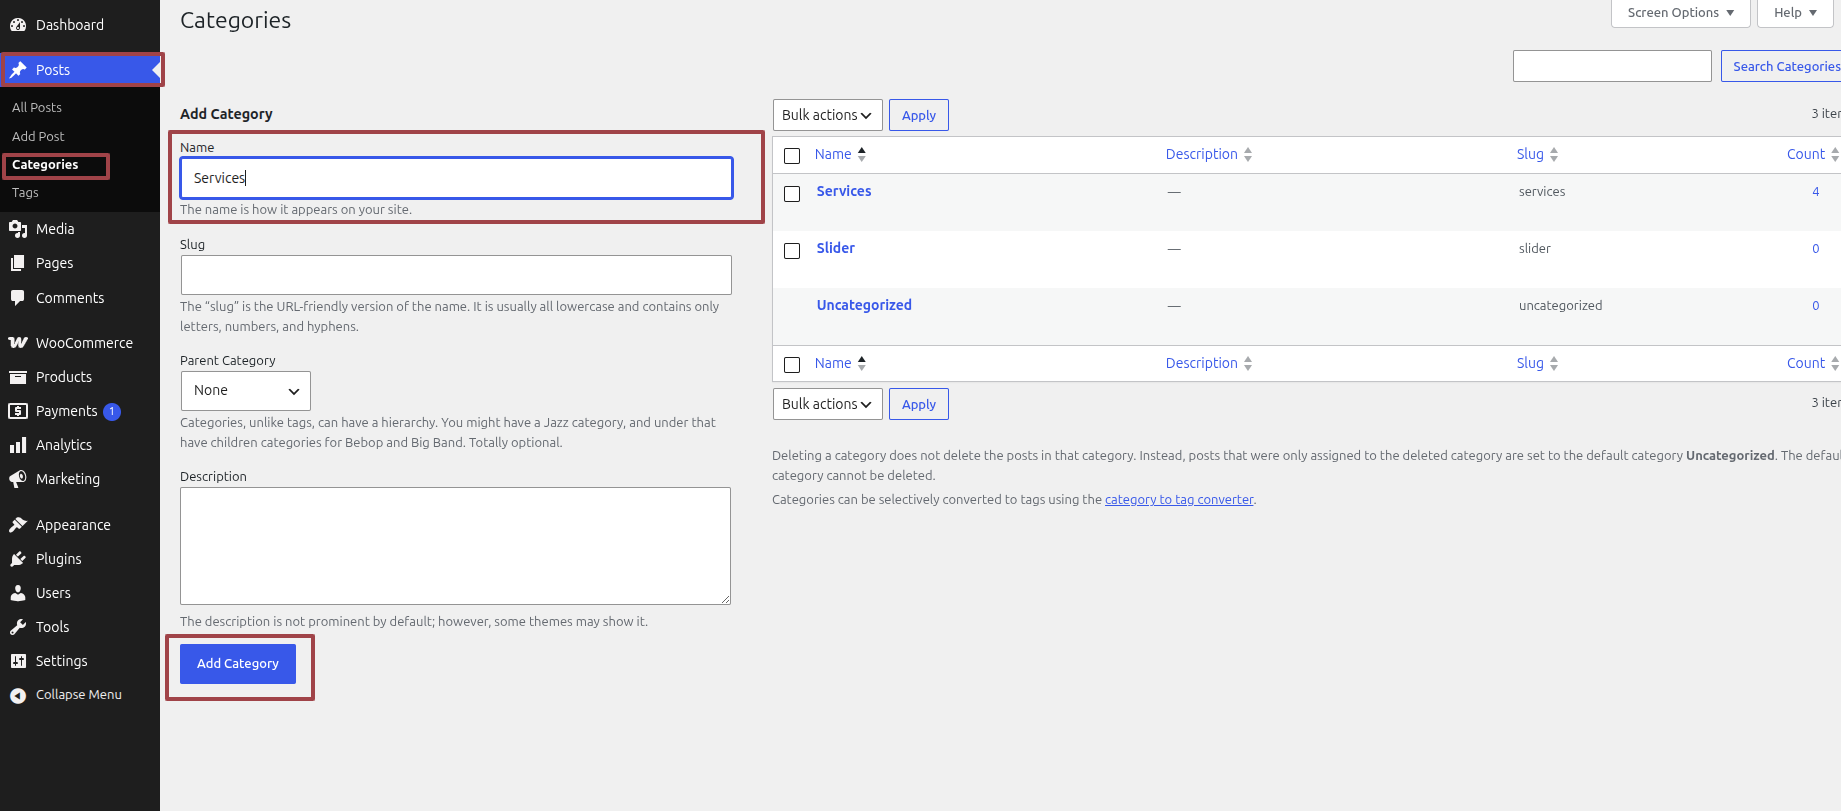Viewport: 1841px width, 811px height.
Task: Sort by Description arrows in table footer
Action: coord(1248,363)
